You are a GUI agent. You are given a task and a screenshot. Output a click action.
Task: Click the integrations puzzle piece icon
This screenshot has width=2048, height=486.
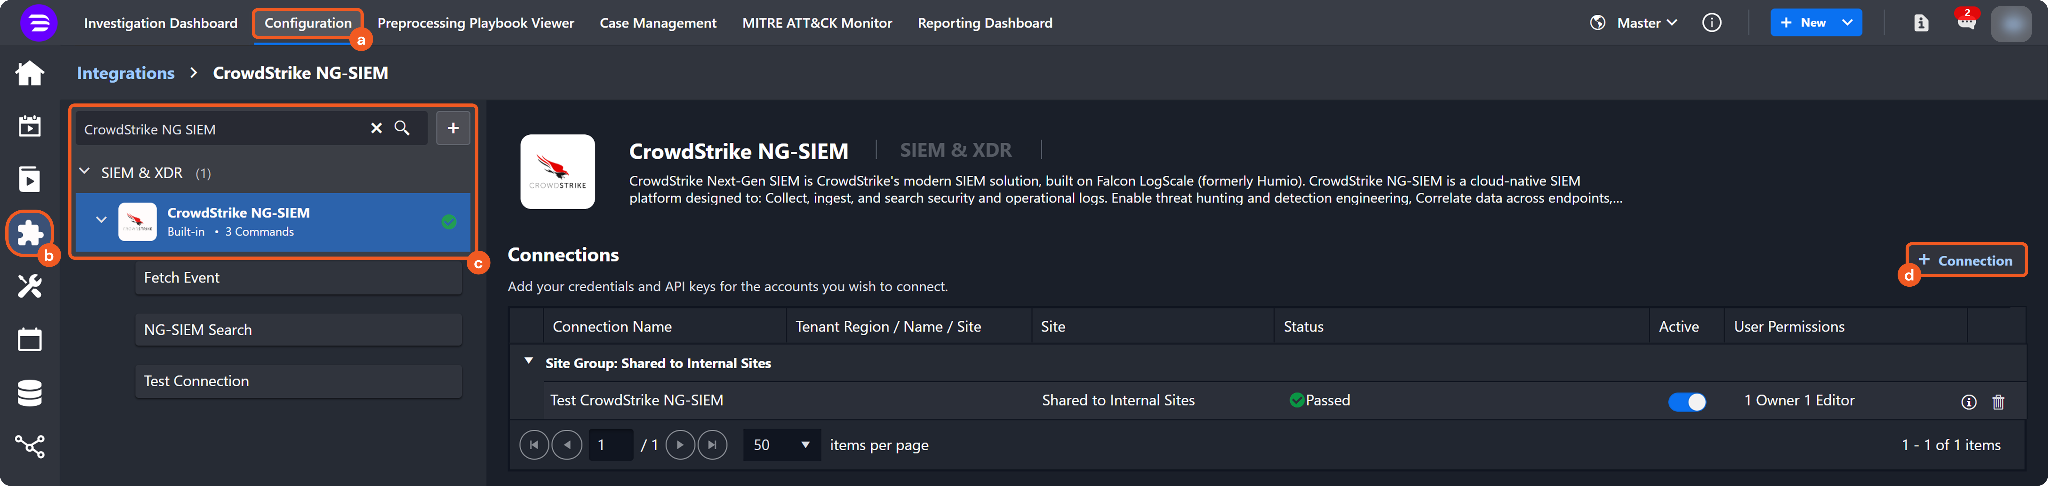pyautogui.click(x=30, y=233)
